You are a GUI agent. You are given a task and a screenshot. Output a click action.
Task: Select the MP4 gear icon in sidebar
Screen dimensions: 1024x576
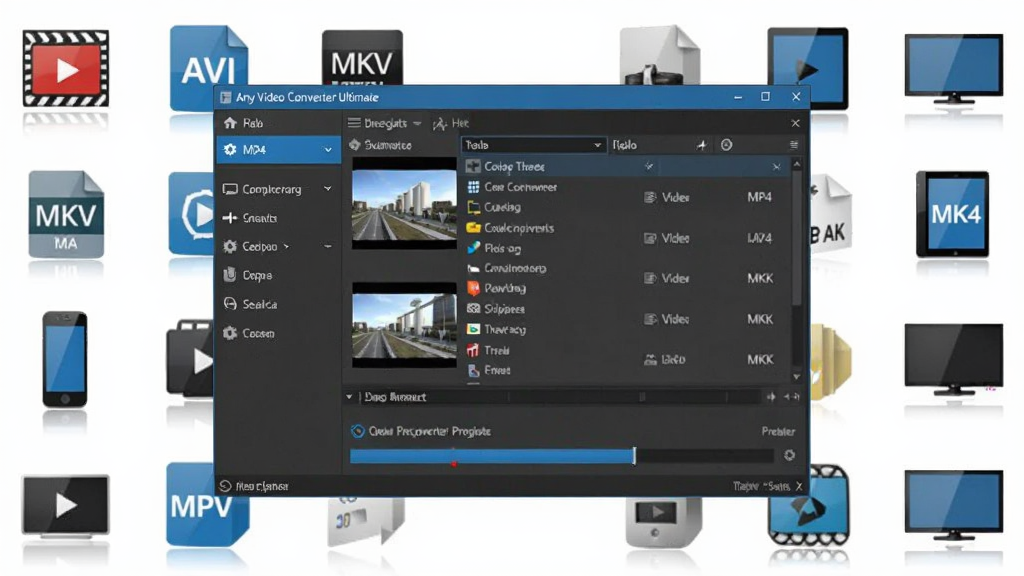tap(230, 150)
